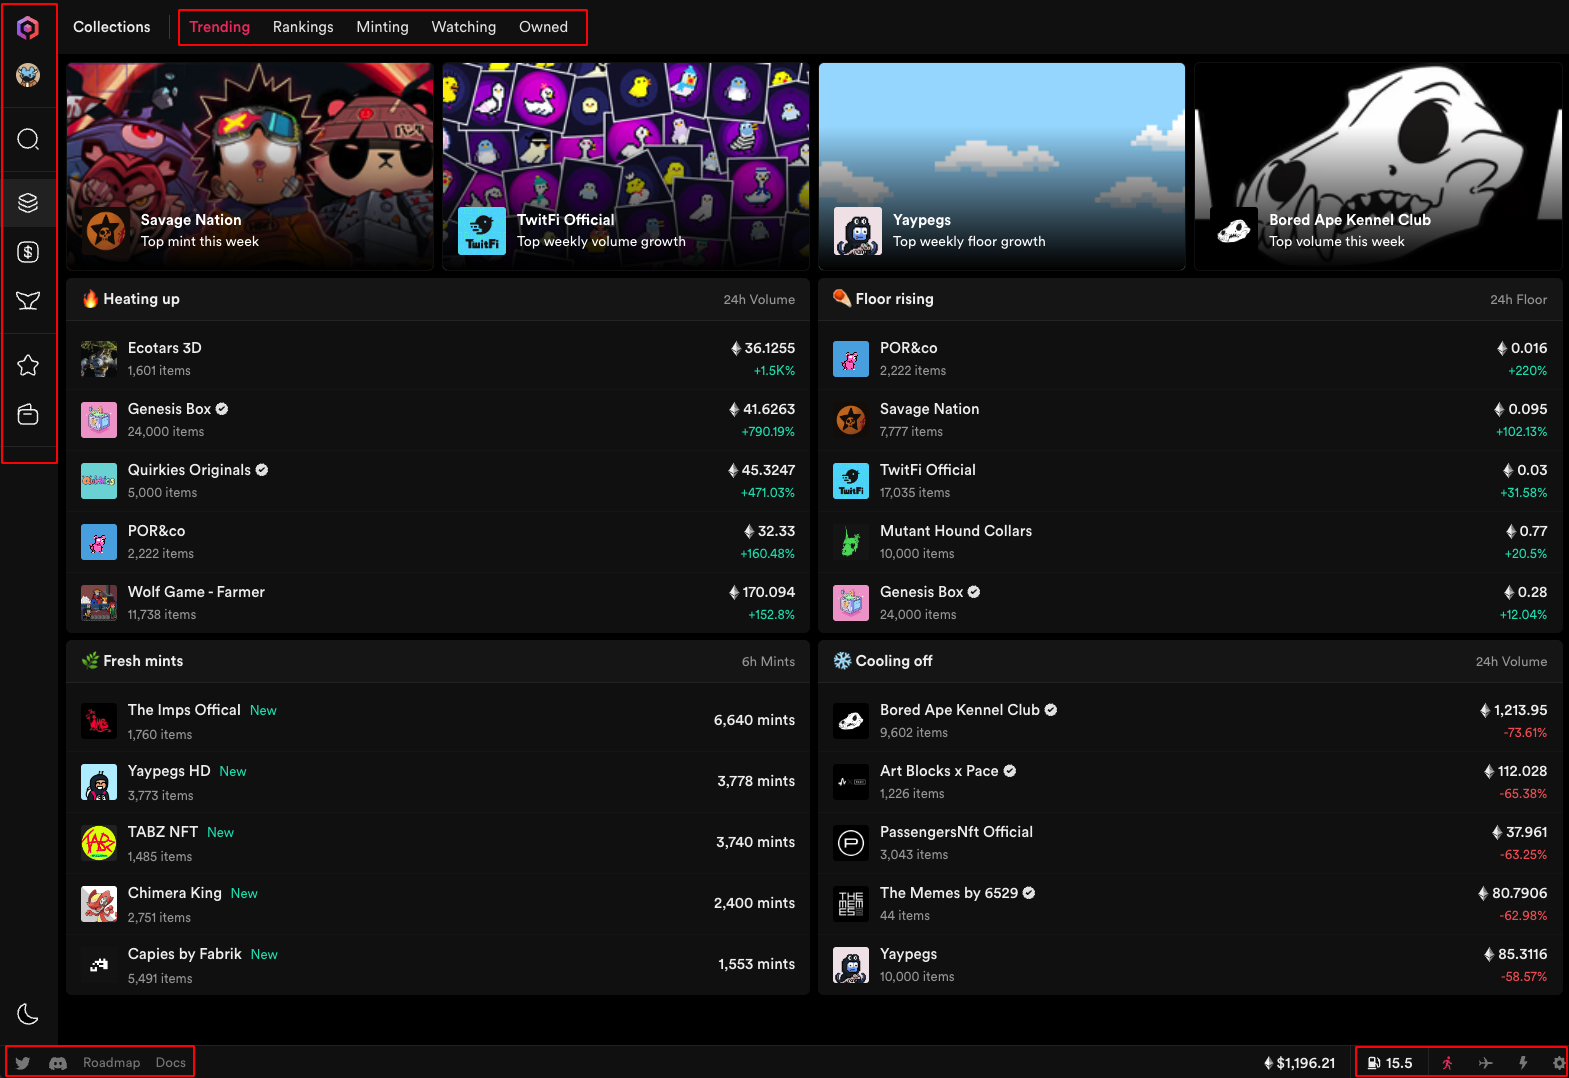Open TwitFi Official volume growth banner
This screenshot has width=1569, height=1078.
point(626,166)
